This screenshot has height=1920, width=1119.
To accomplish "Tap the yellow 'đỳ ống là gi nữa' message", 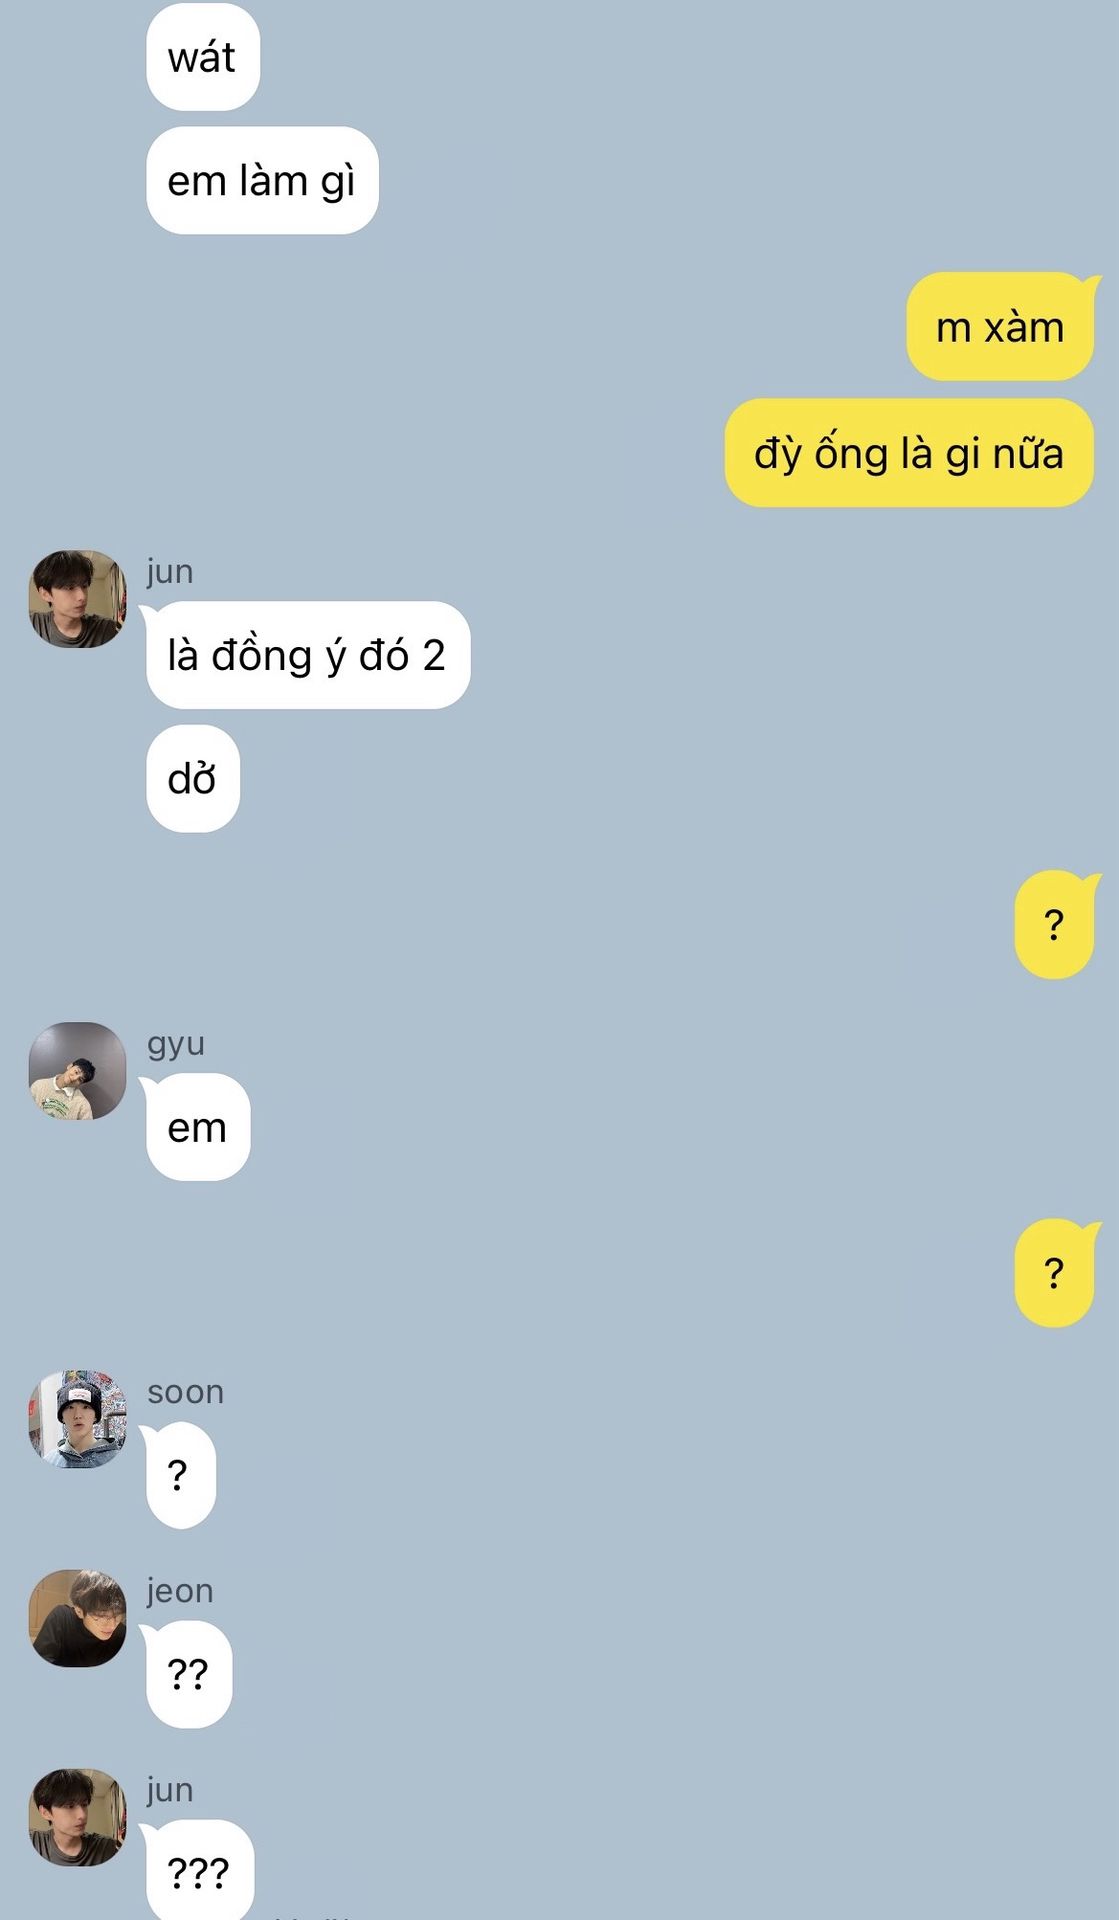I will (x=909, y=453).
